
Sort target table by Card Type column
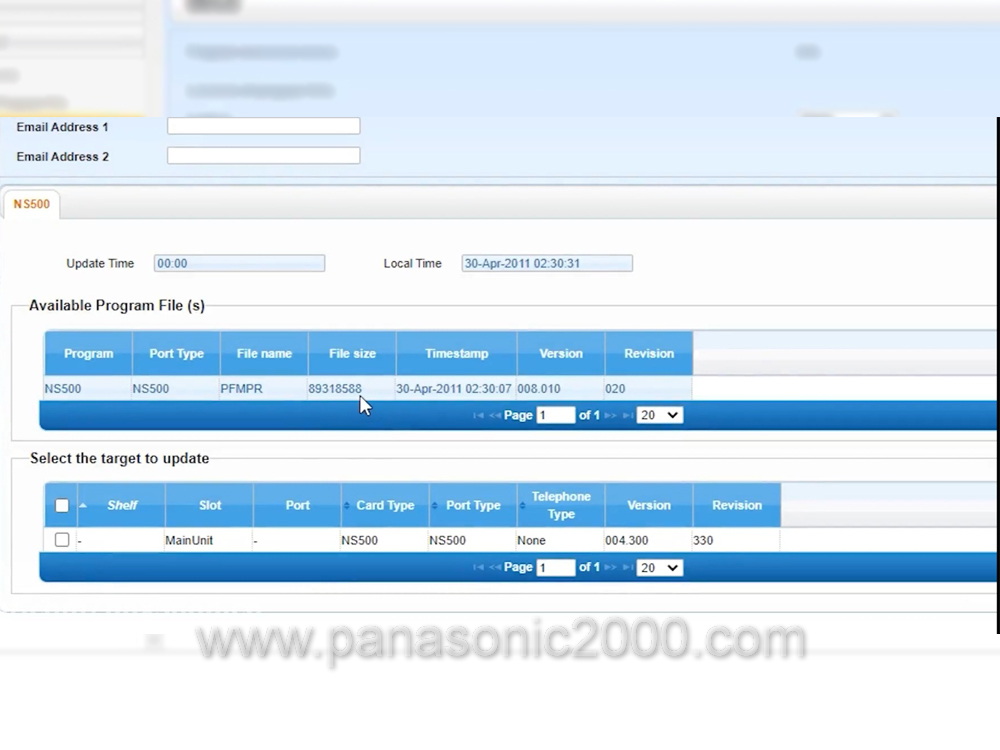click(384, 505)
